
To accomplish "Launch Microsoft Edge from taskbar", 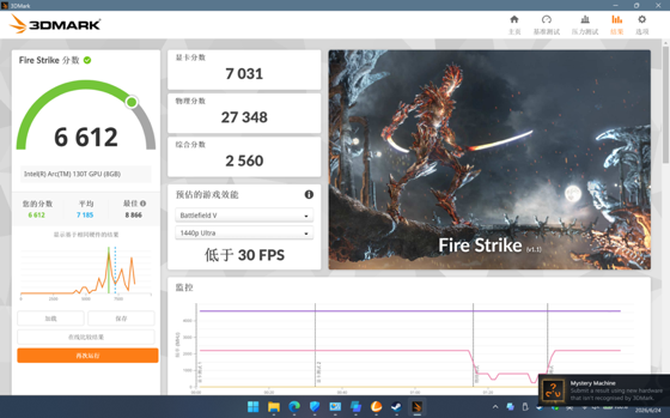I will click(294, 406).
